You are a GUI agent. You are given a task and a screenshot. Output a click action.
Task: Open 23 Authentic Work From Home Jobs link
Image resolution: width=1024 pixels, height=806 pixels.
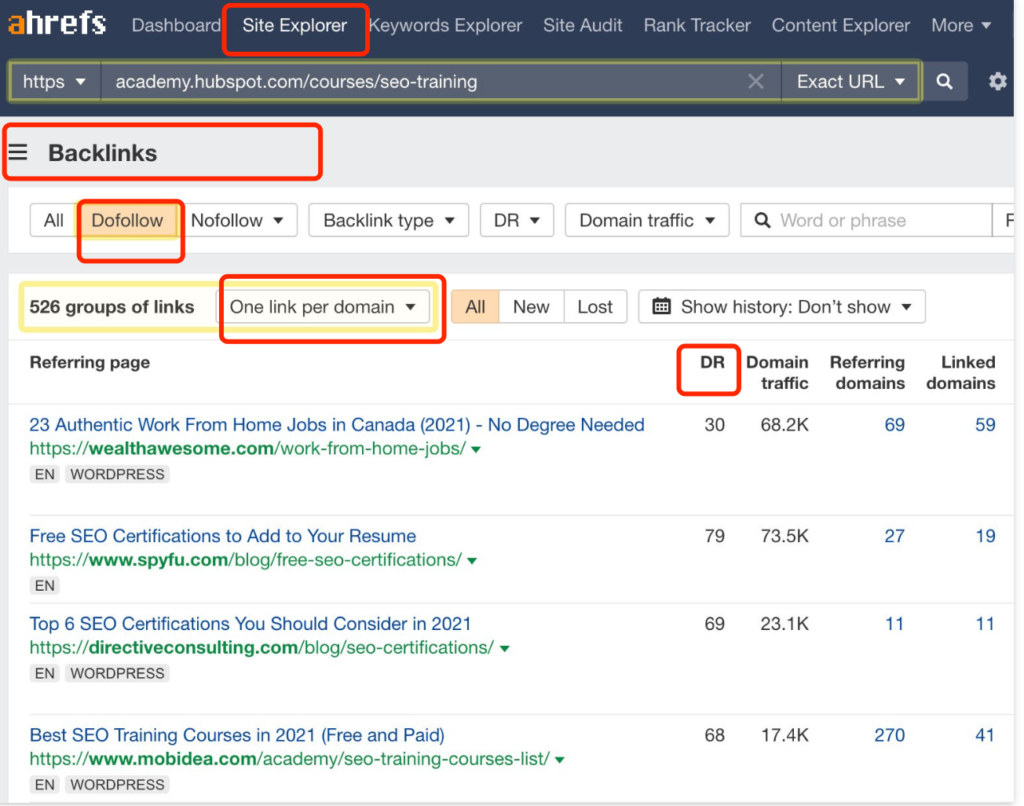pos(337,425)
